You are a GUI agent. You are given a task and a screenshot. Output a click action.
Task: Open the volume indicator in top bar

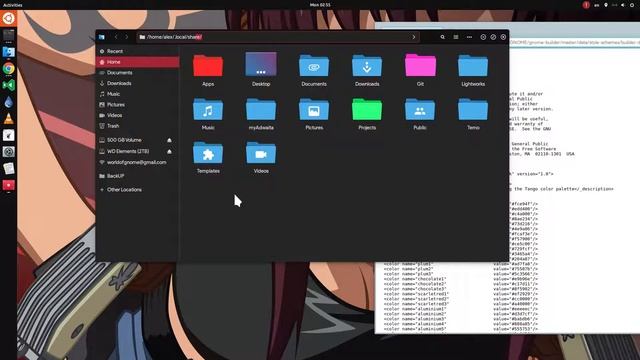coord(623,5)
